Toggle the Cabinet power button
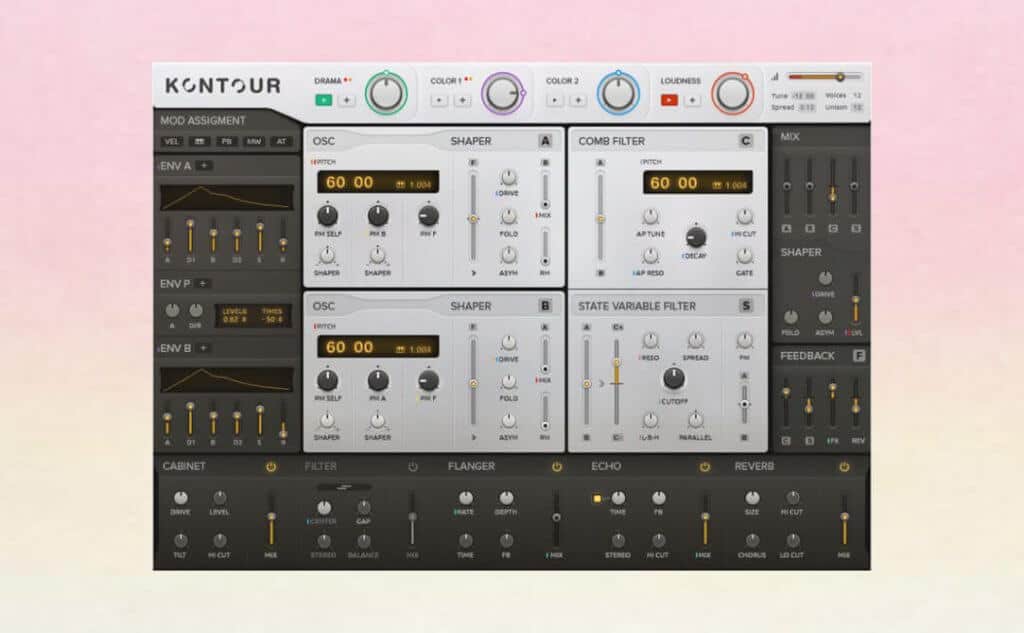Screen dimensions: 1024x633 click(x=271, y=466)
